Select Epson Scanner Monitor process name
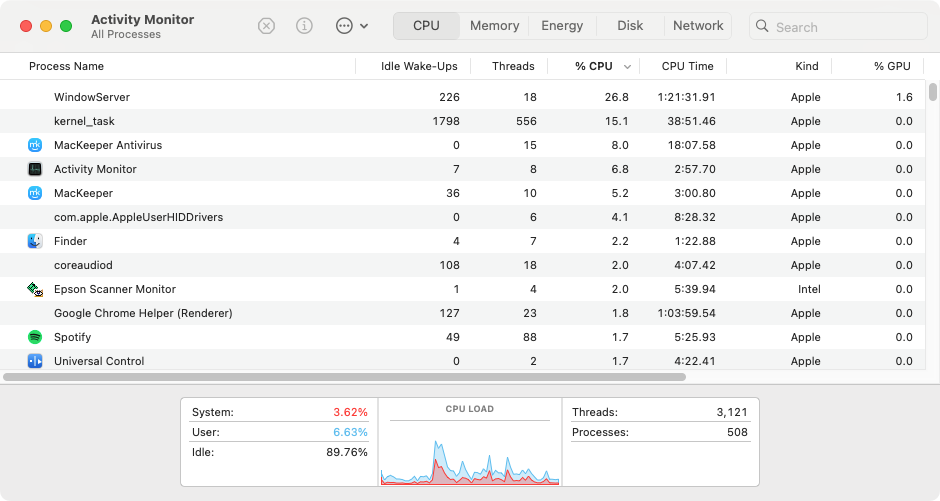This screenshot has height=501, width=940. point(115,289)
